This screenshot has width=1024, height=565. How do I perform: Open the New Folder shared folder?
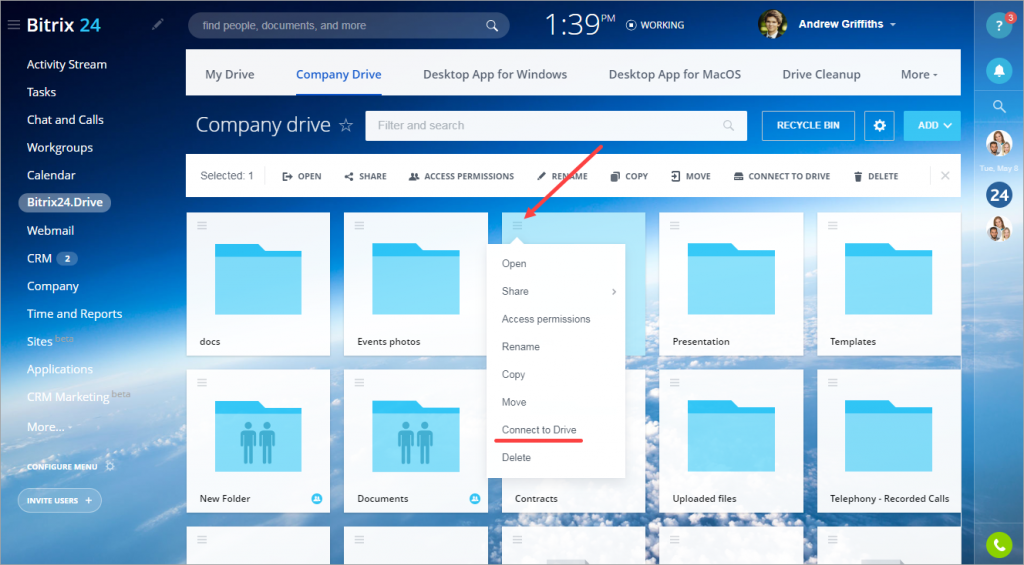pos(258,436)
